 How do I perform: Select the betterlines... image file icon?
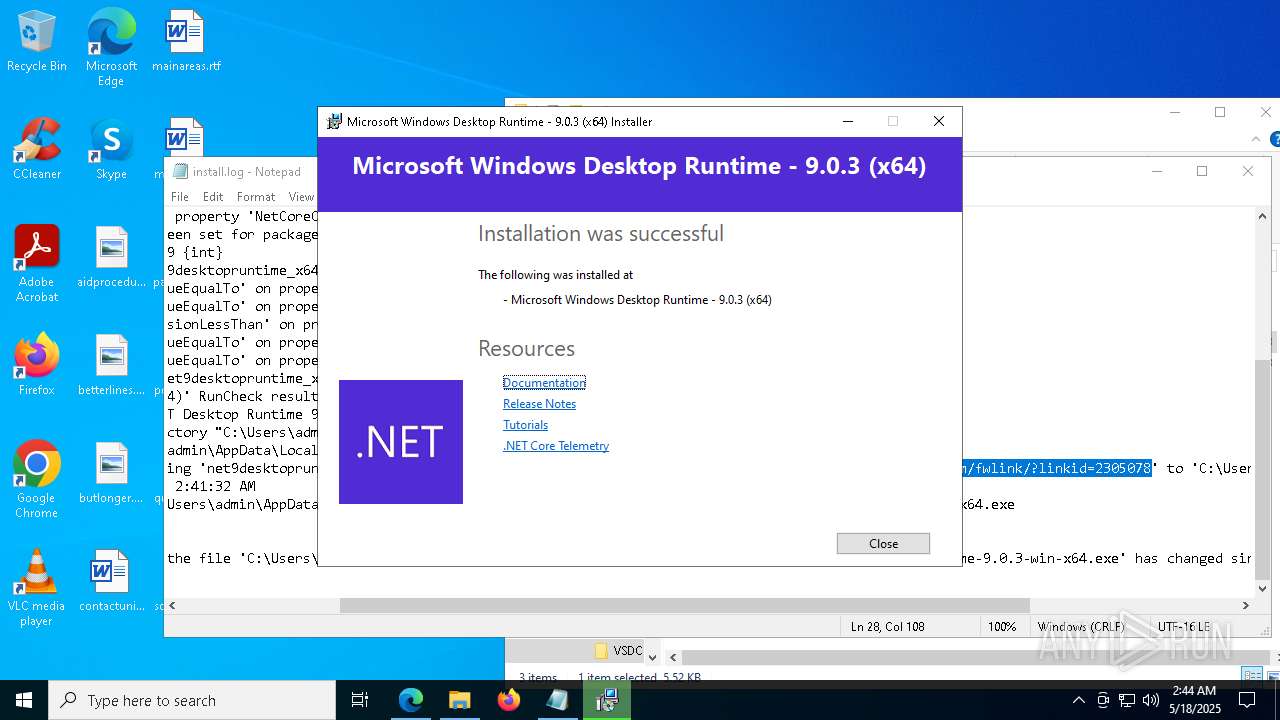coord(111,365)
